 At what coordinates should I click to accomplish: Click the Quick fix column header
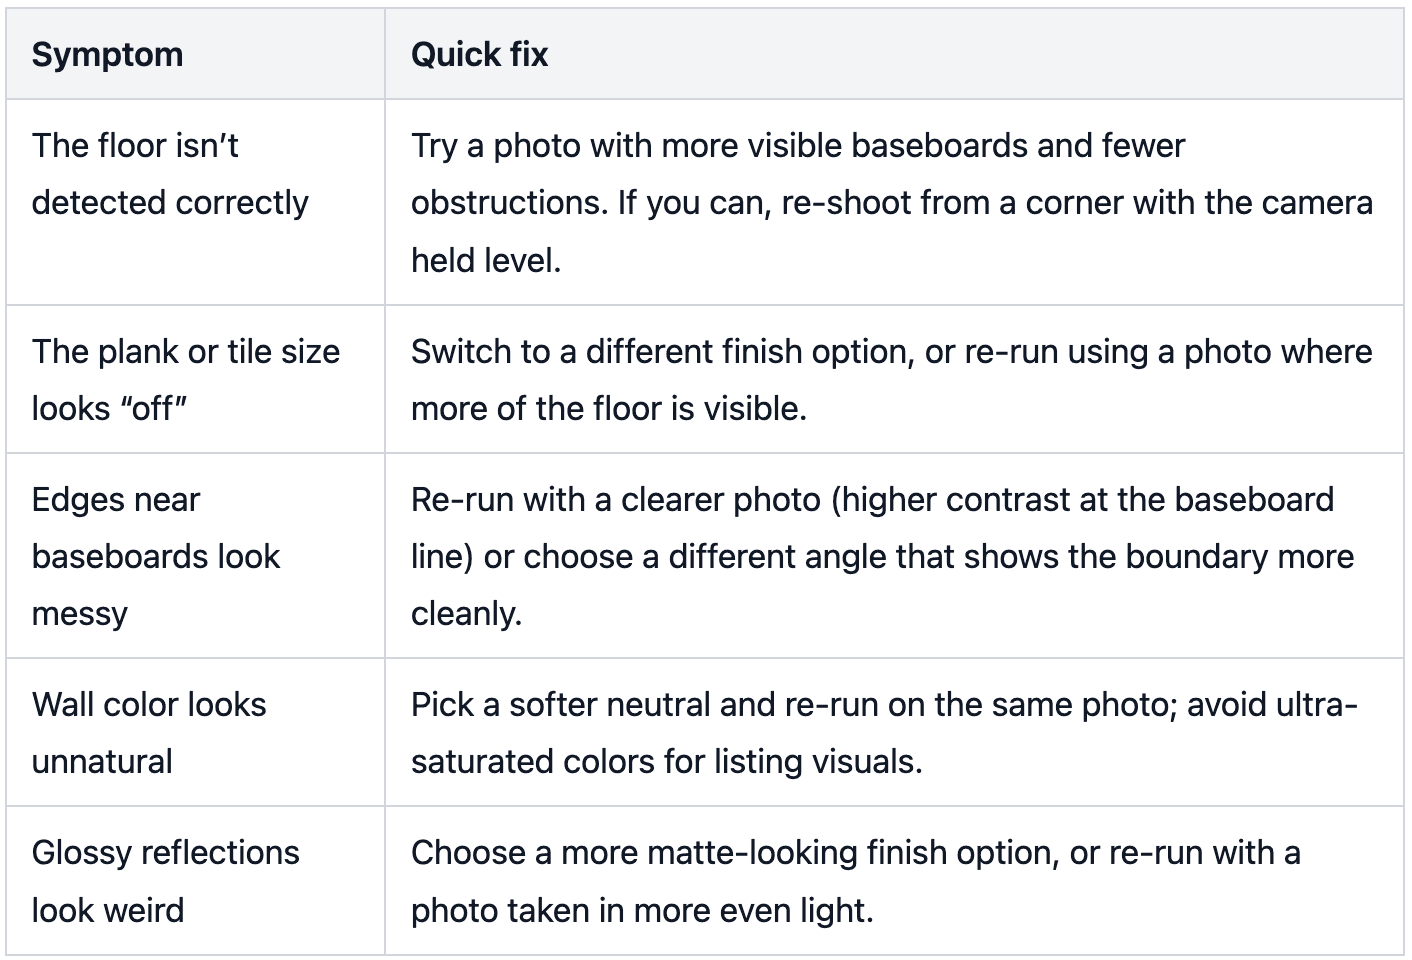pyautogui.click(x=479, y=54)
